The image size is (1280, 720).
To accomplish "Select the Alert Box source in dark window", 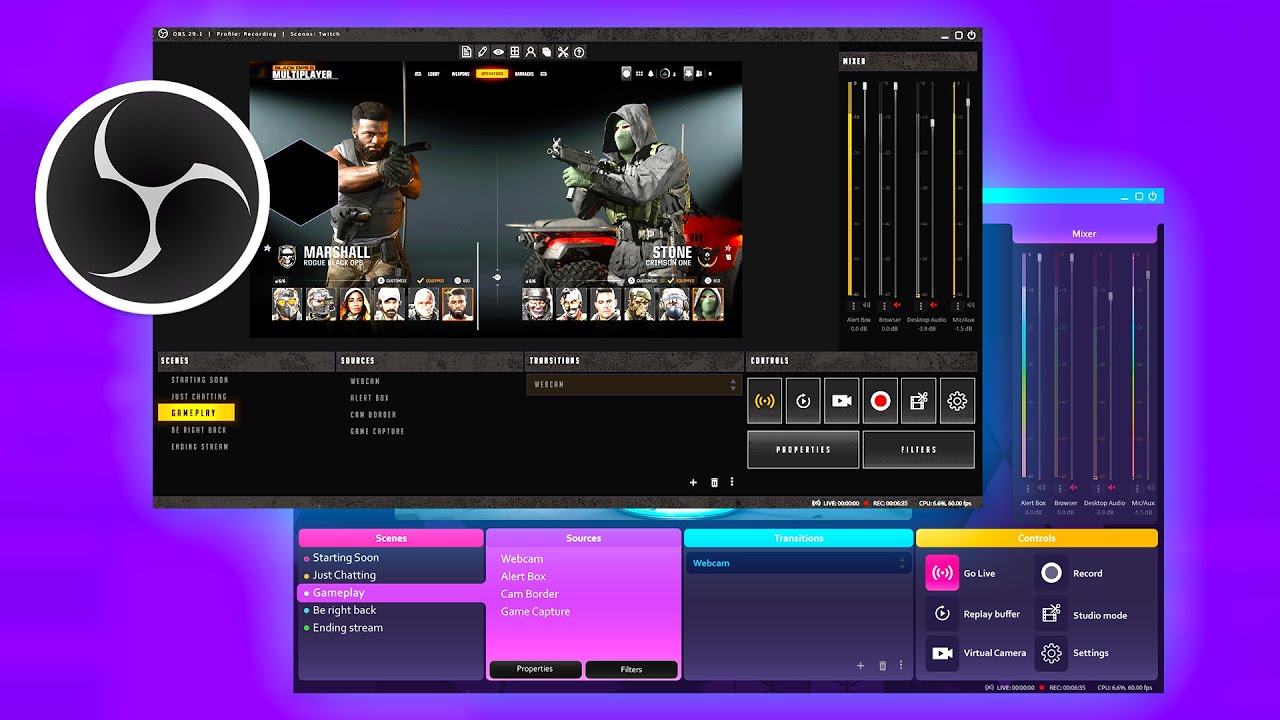I will (x=369, y=398).
